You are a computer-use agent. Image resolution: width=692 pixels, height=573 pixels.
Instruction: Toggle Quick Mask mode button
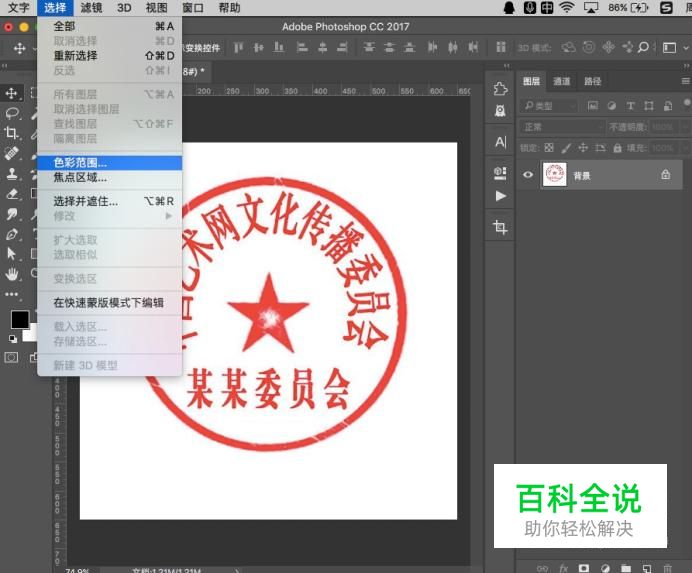[x=11, y=357]
